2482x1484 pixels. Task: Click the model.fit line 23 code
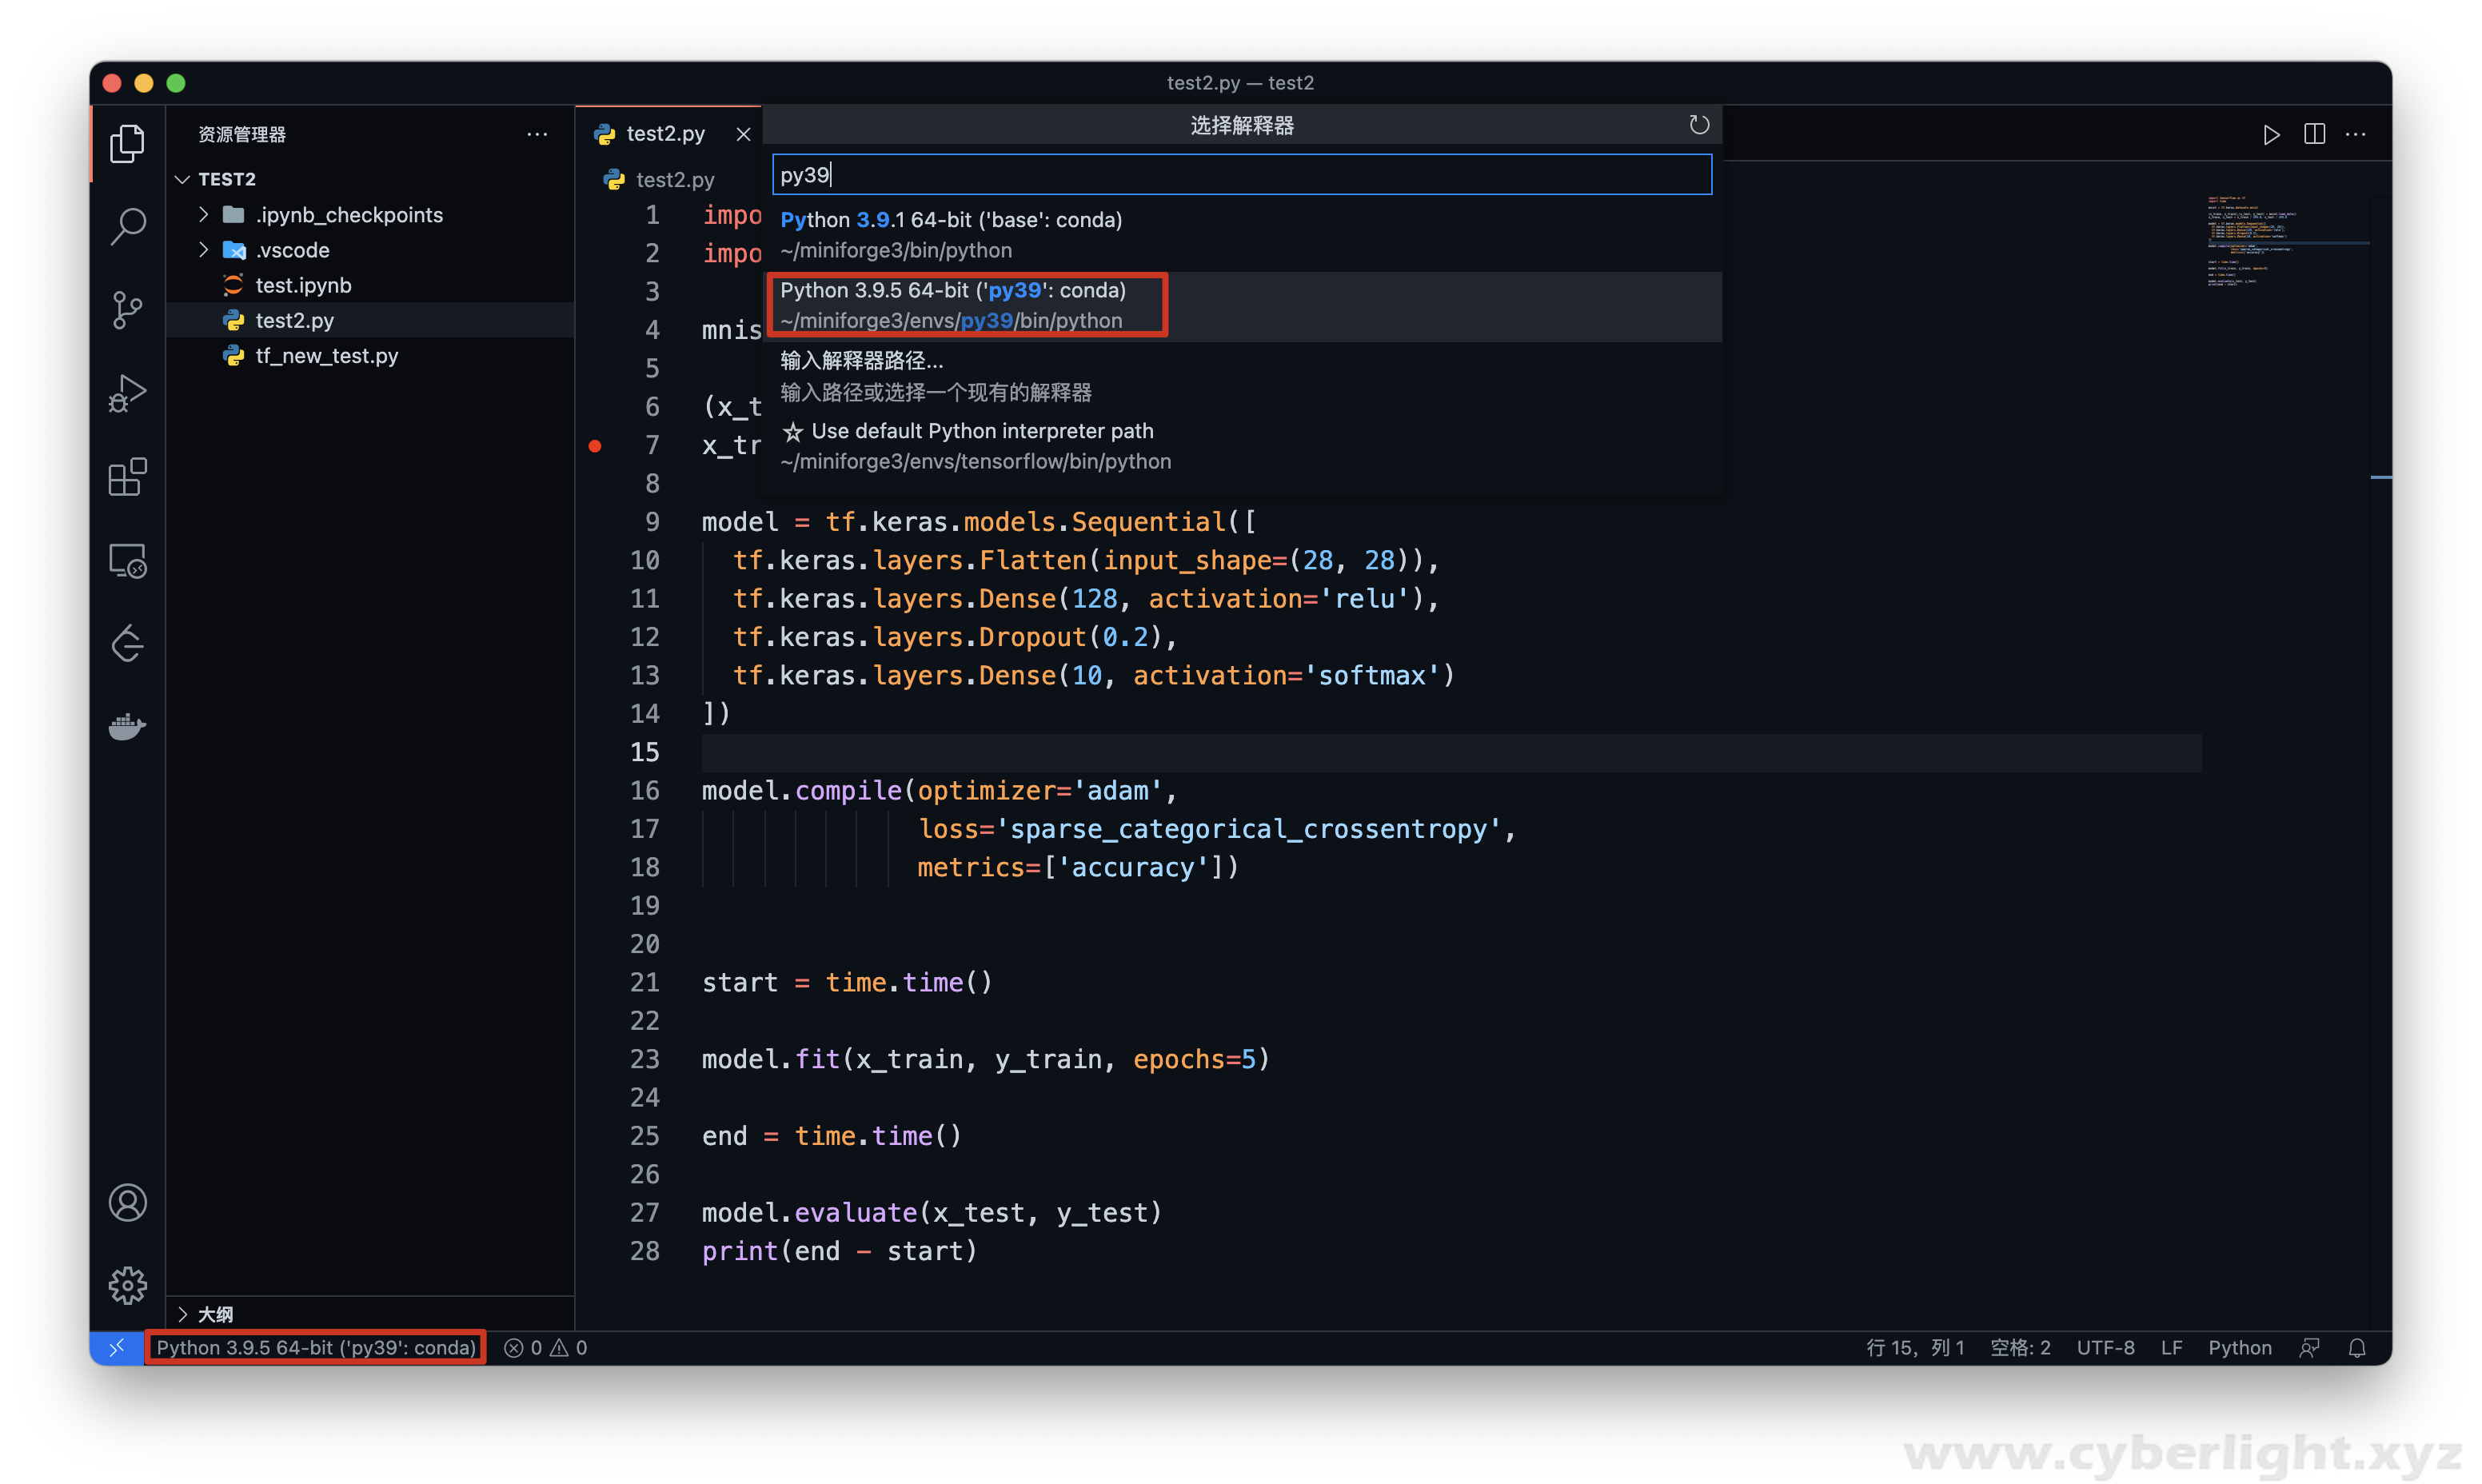[986, 1059]
